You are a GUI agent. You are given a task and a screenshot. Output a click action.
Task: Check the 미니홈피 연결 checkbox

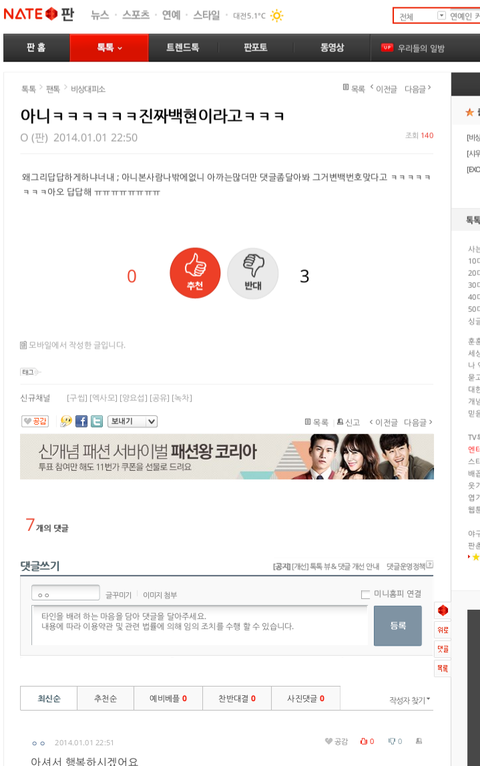365,594
